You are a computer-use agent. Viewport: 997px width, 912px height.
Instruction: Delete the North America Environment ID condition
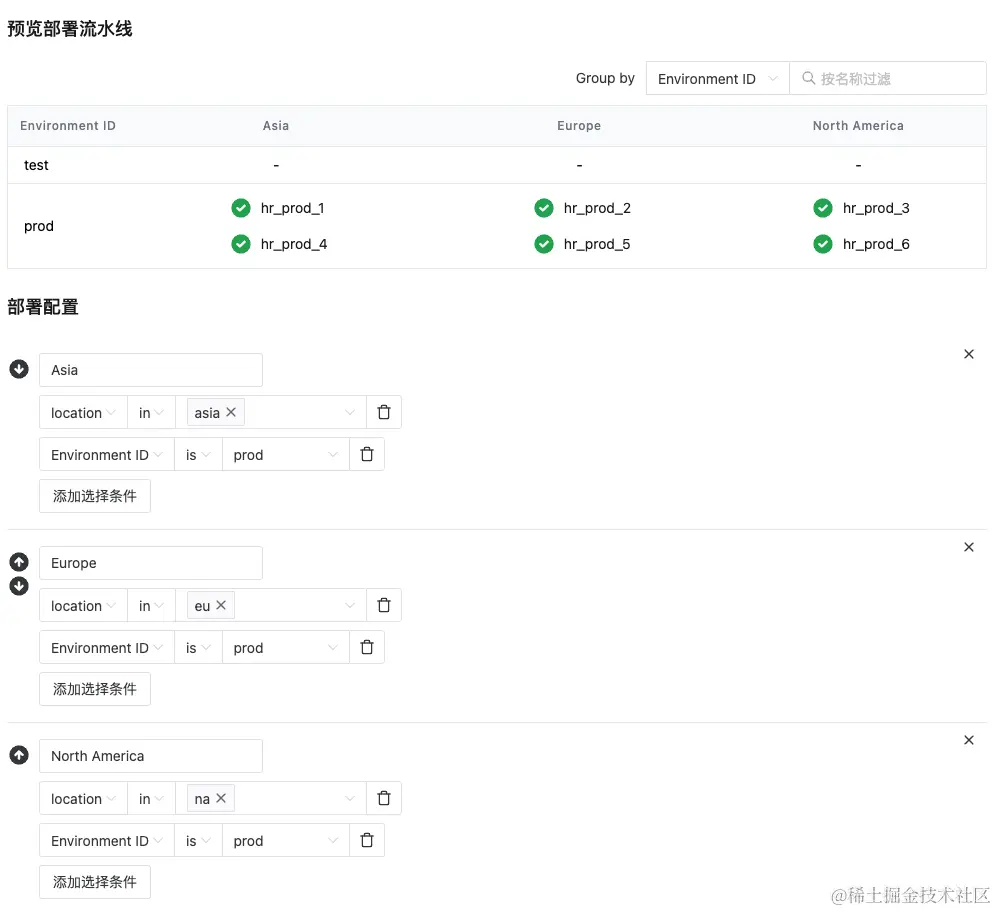(x=367, y=840)
